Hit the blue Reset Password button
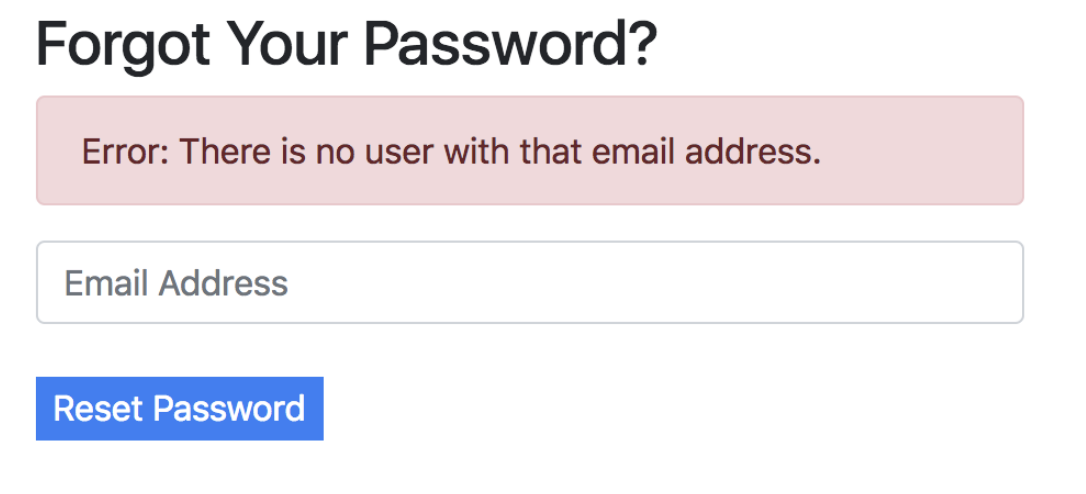 180,408
